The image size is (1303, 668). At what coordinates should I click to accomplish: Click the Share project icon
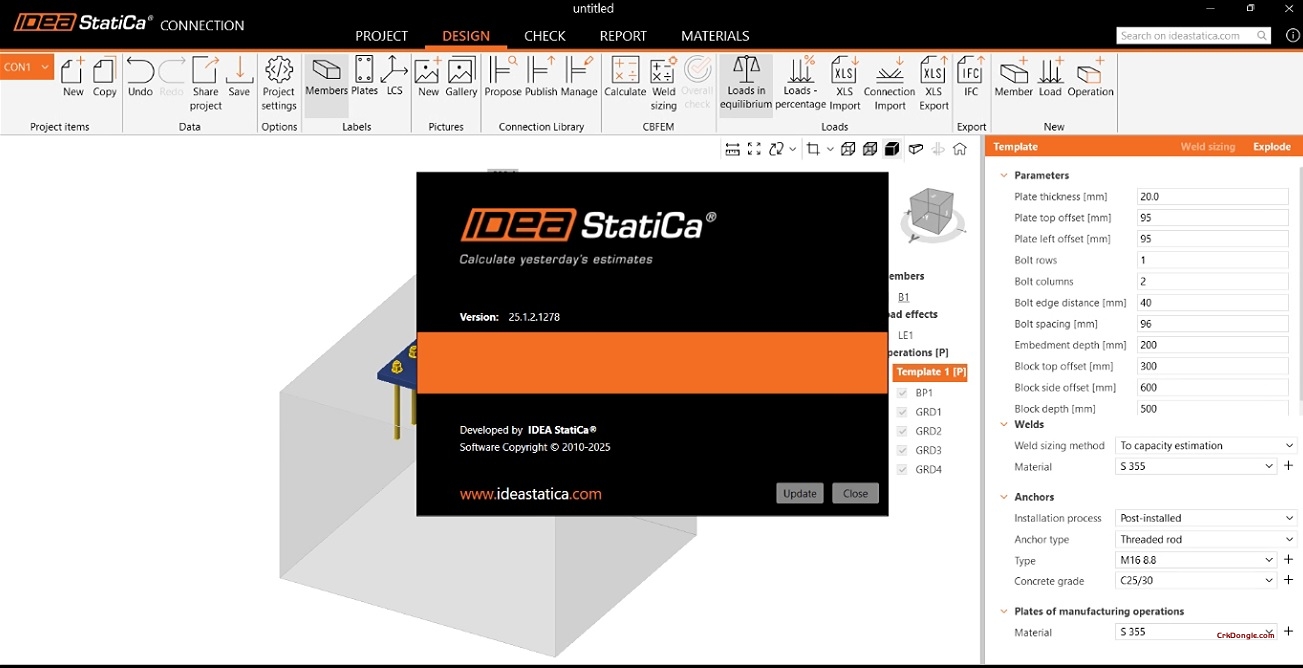point(205,83)
